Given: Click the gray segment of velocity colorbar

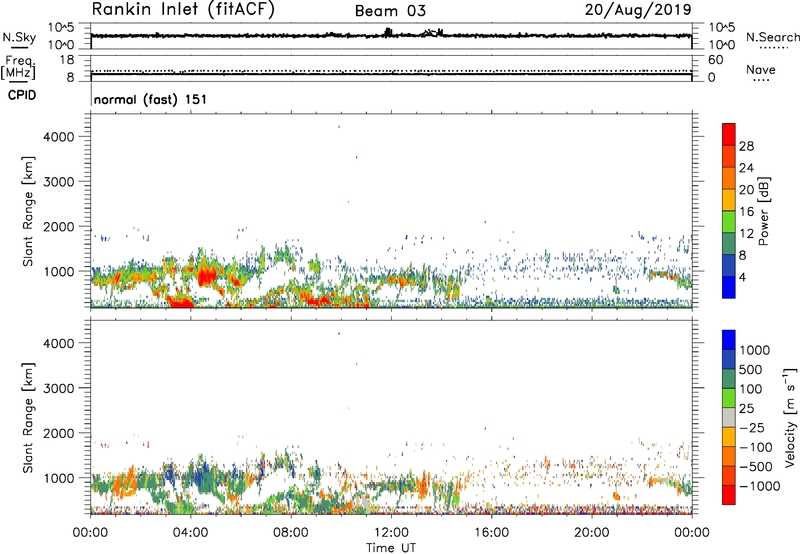Looking at the screenshot, I should 729,418.
